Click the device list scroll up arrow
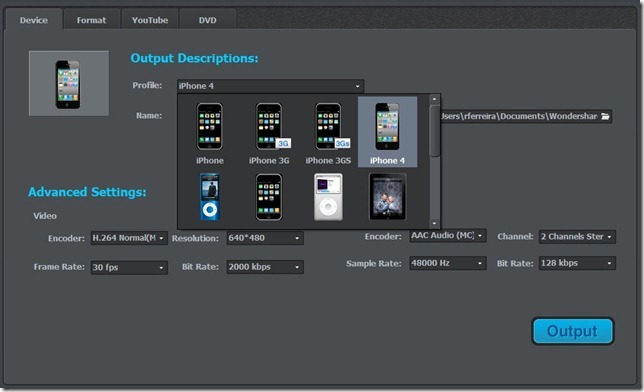 tap(434, 99)
